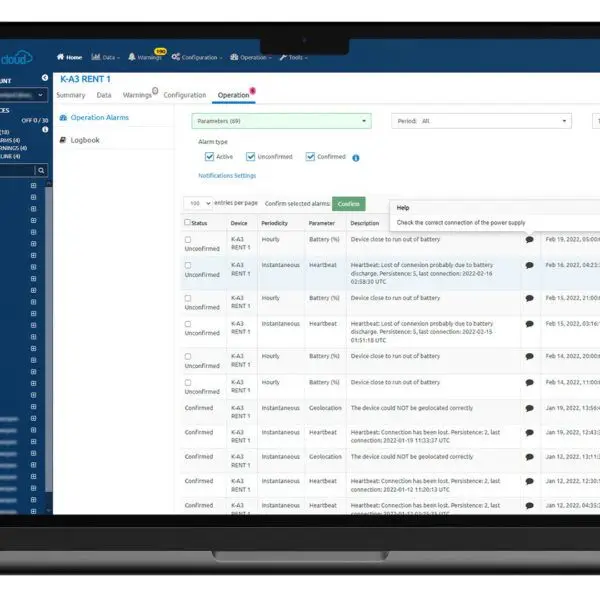The image size is (600, 600).
Task: Toggle the select-all Status header checkbox
Action: (x=187, y=222)
